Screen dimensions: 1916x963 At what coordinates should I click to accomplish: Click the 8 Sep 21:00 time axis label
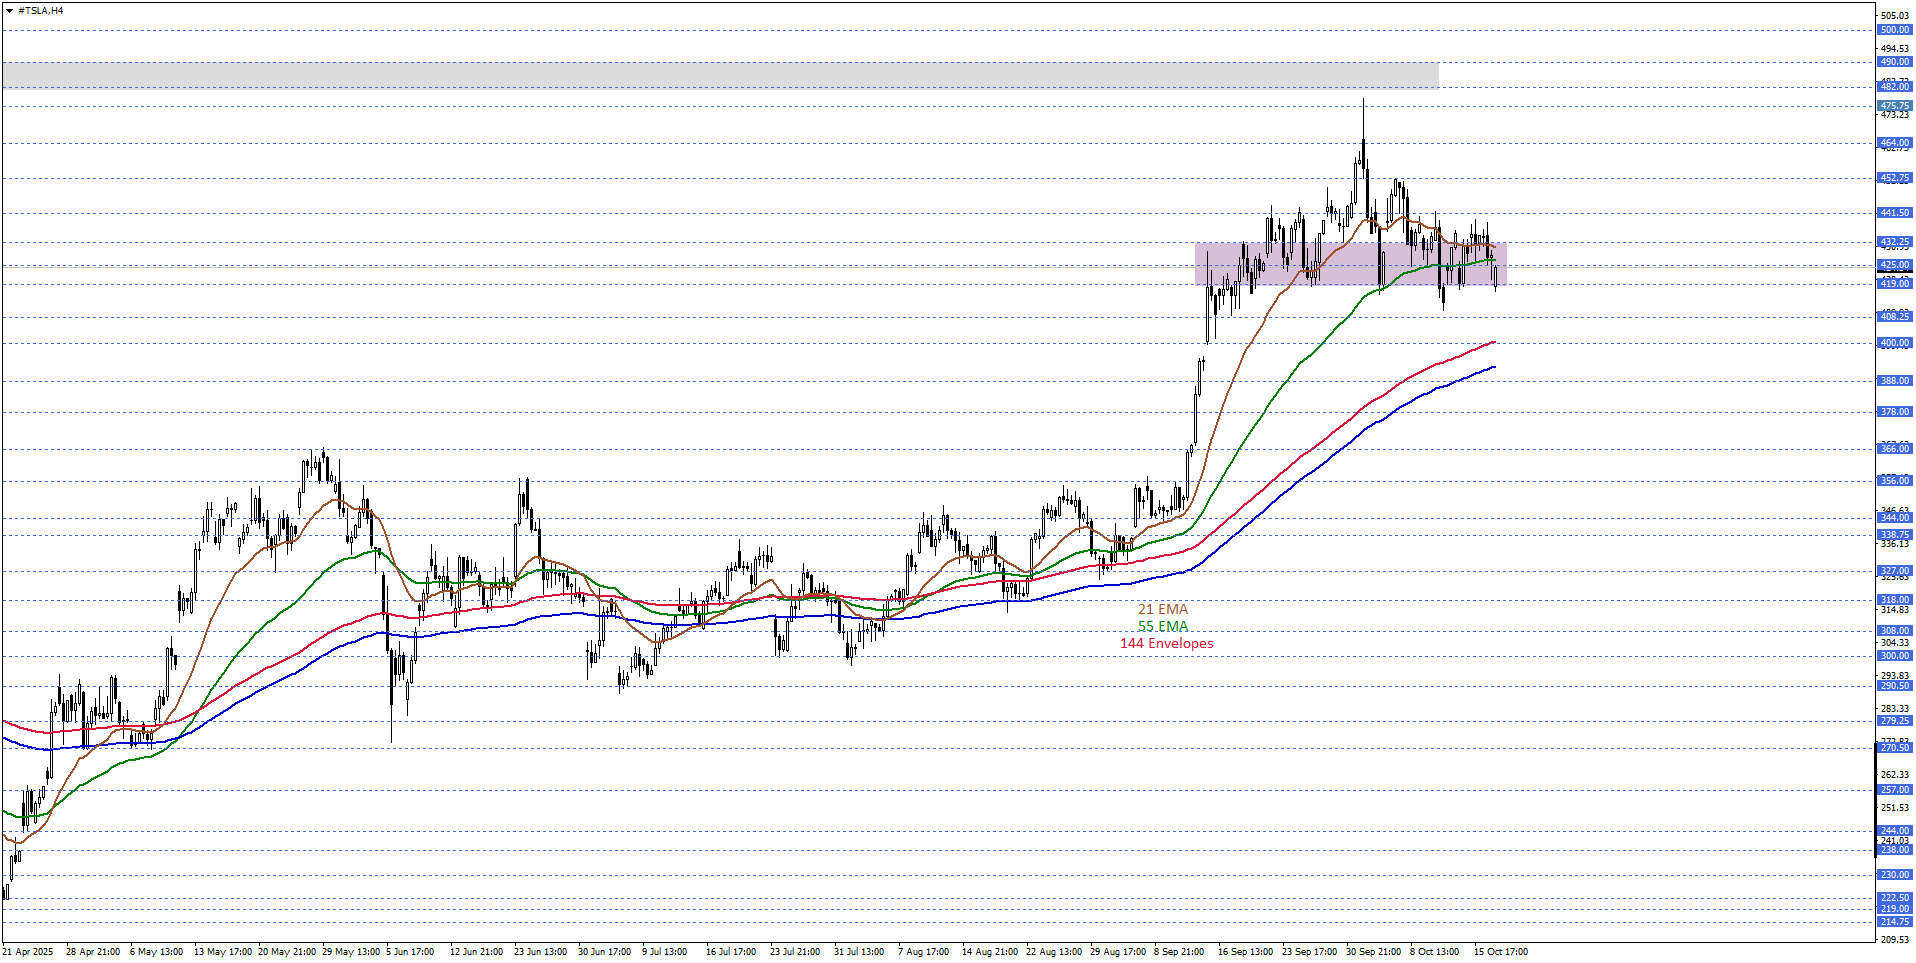(1179, 952)
